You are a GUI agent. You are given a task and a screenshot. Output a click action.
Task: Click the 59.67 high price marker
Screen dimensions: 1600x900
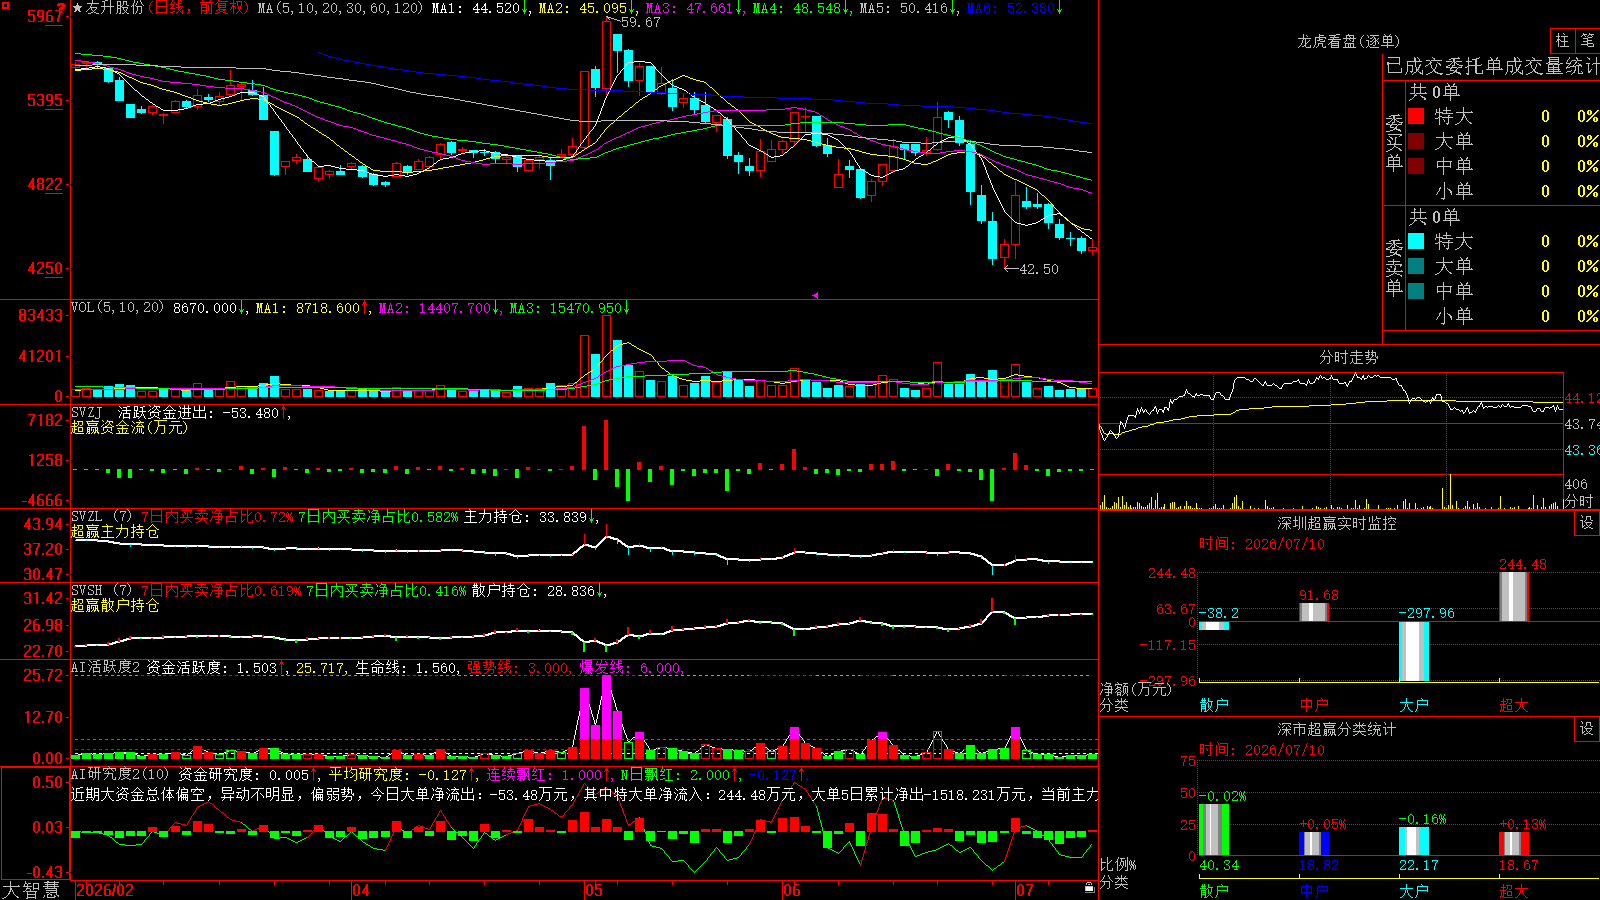point(640,22)
